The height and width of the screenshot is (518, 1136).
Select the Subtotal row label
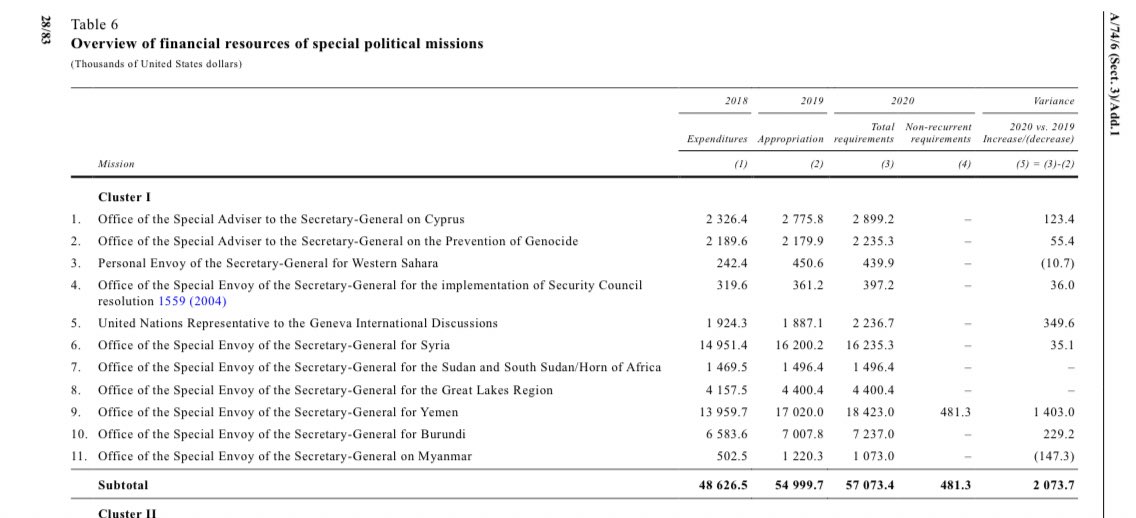coord(122,485)
